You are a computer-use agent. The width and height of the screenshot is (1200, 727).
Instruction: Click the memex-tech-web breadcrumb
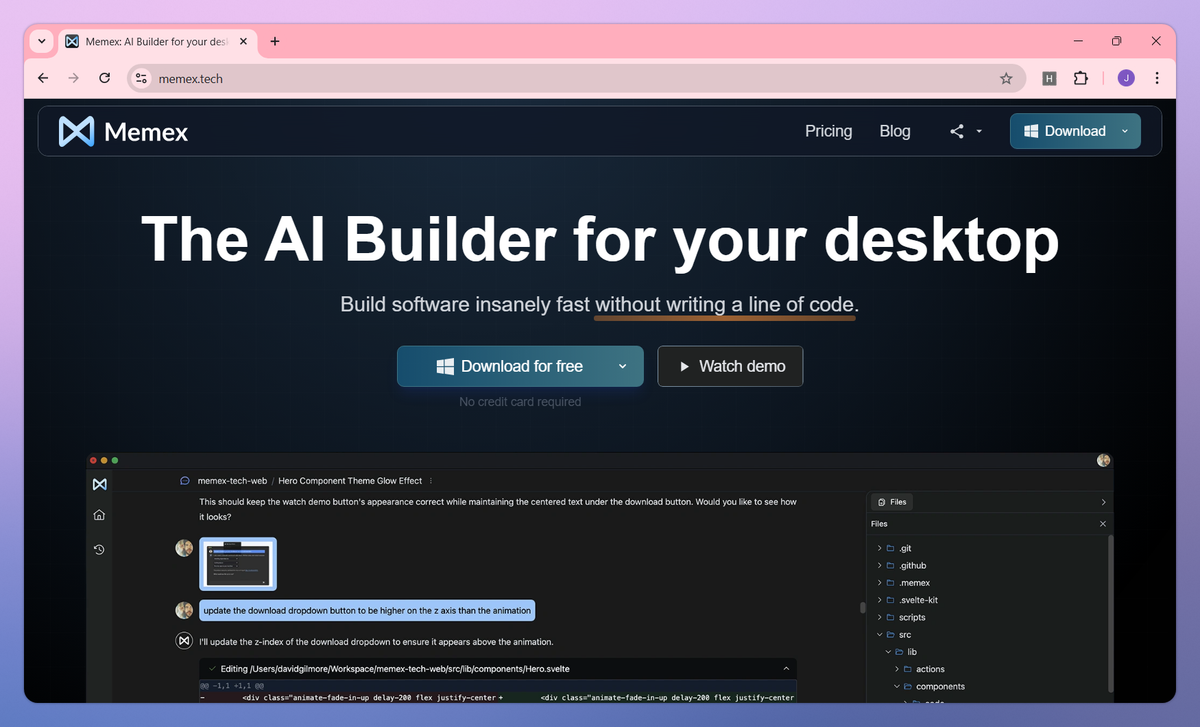pos(231,481)
